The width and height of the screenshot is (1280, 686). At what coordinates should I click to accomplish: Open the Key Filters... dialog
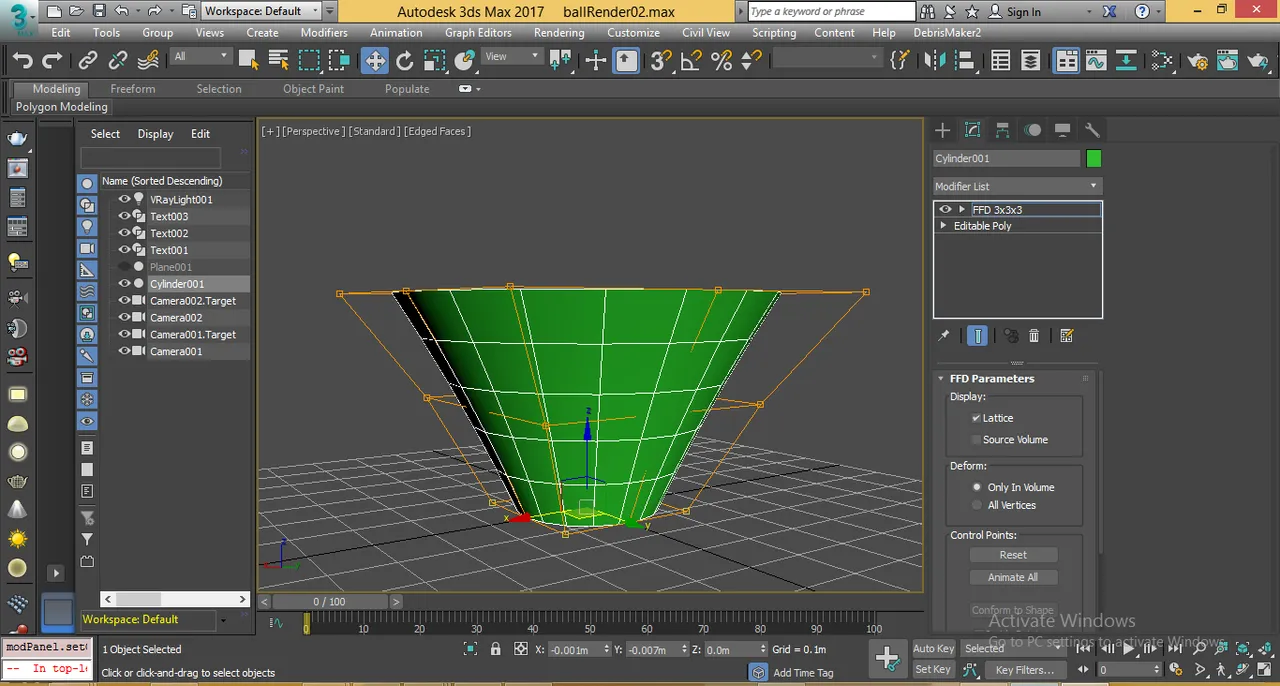1025,670
